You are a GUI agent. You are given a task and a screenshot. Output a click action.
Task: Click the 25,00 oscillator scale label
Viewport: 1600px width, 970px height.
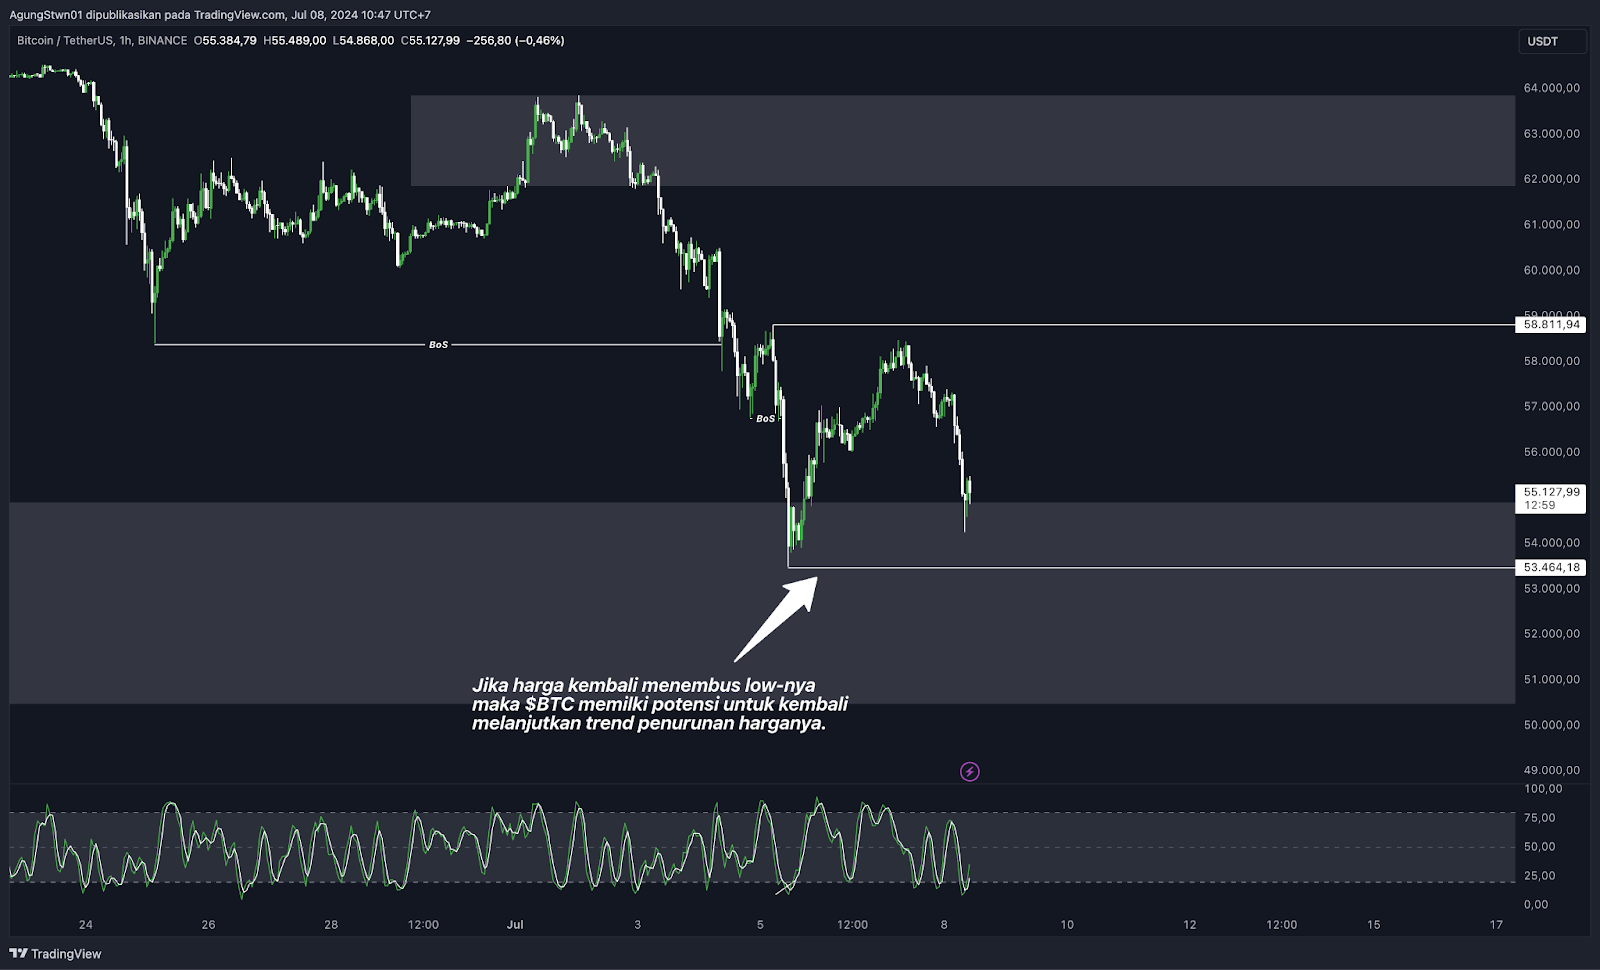click(x=1540, y=876)
